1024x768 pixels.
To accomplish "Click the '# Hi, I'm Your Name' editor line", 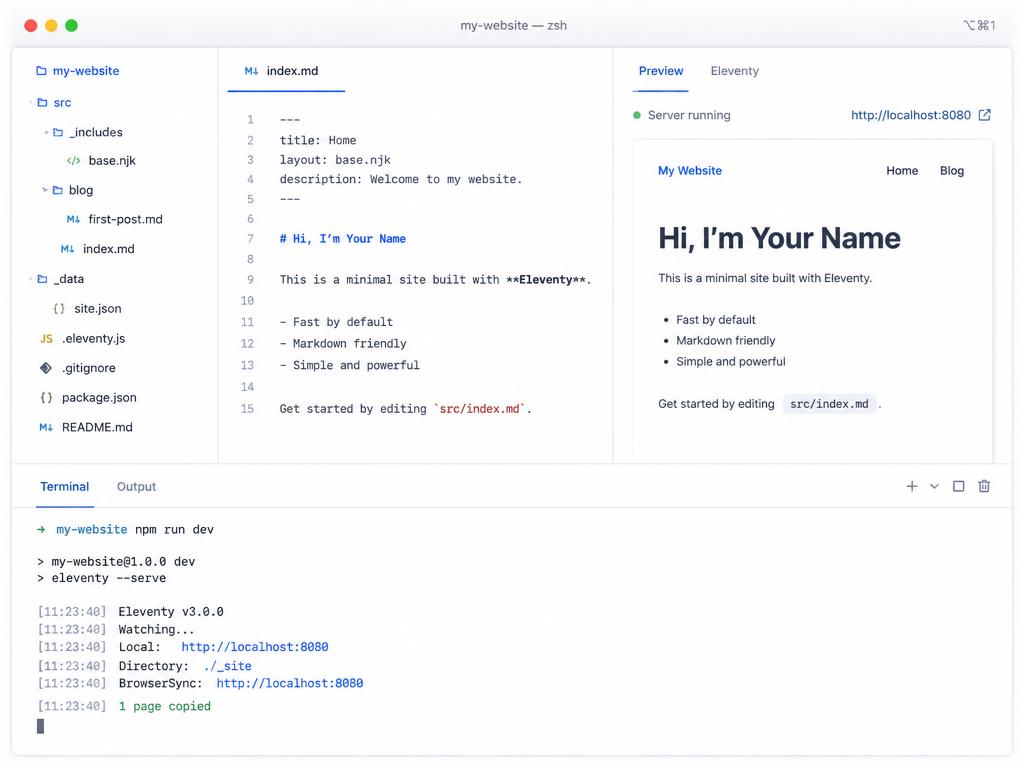I will click(343, 239).
